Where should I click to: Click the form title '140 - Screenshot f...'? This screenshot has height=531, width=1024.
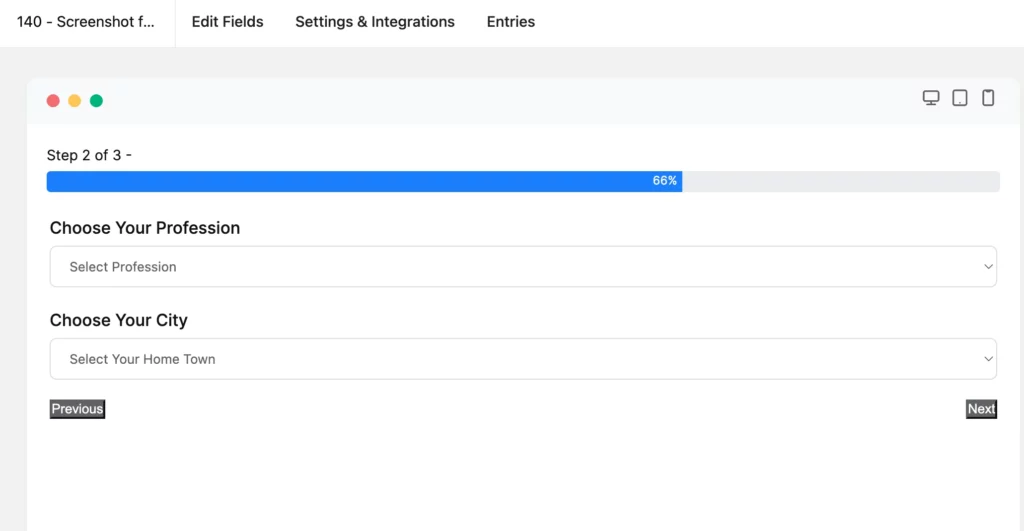86,22
